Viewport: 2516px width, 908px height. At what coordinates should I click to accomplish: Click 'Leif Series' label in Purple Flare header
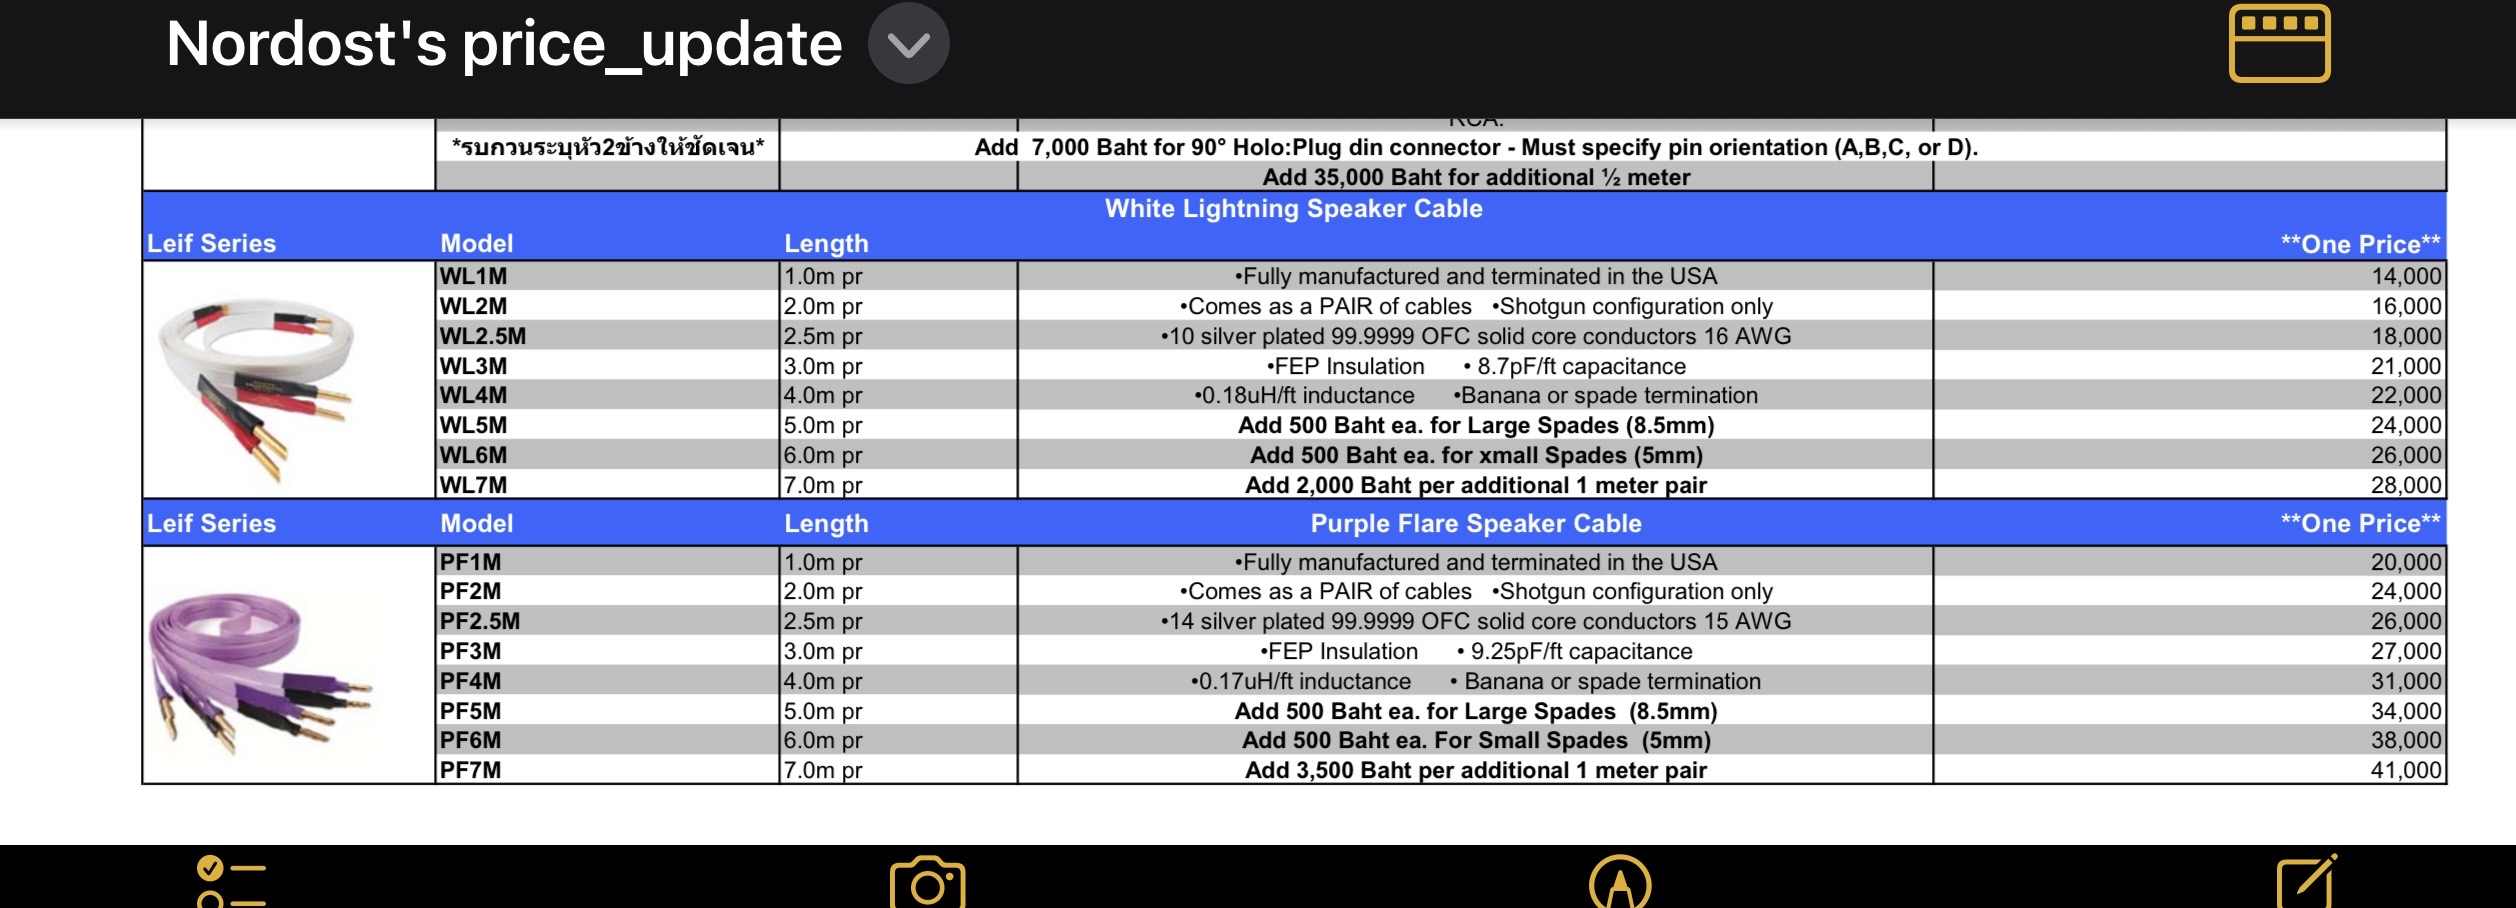[x=211, y=523]
